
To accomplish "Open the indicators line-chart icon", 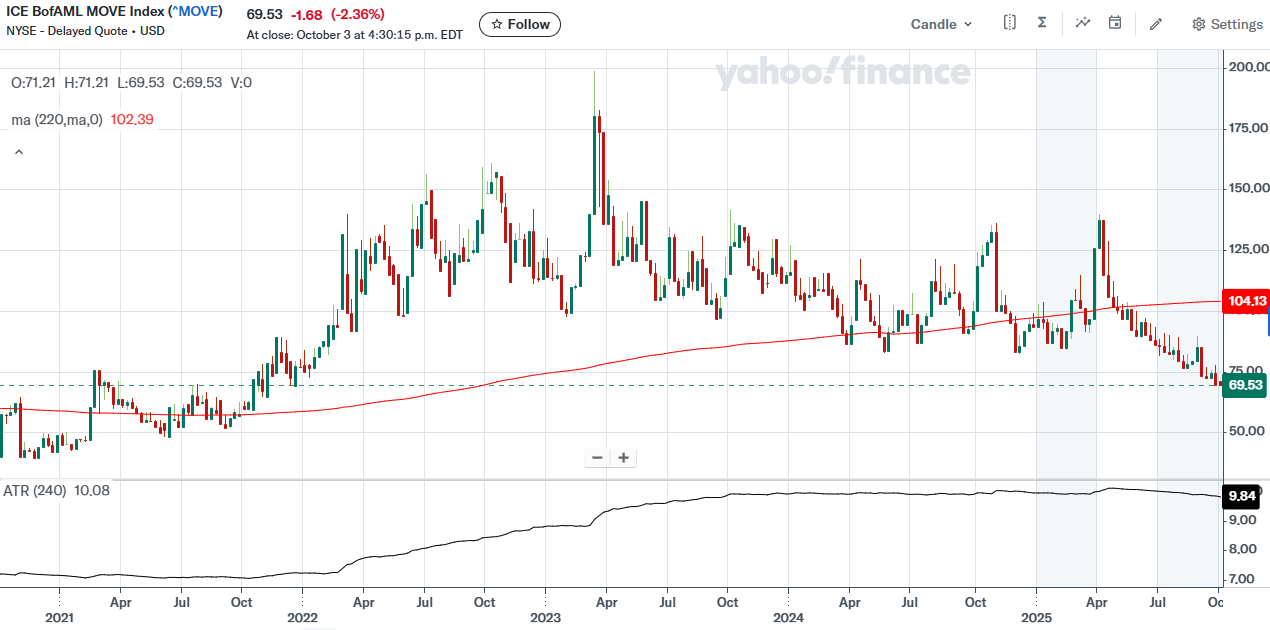I will (x=1083, y=23).
